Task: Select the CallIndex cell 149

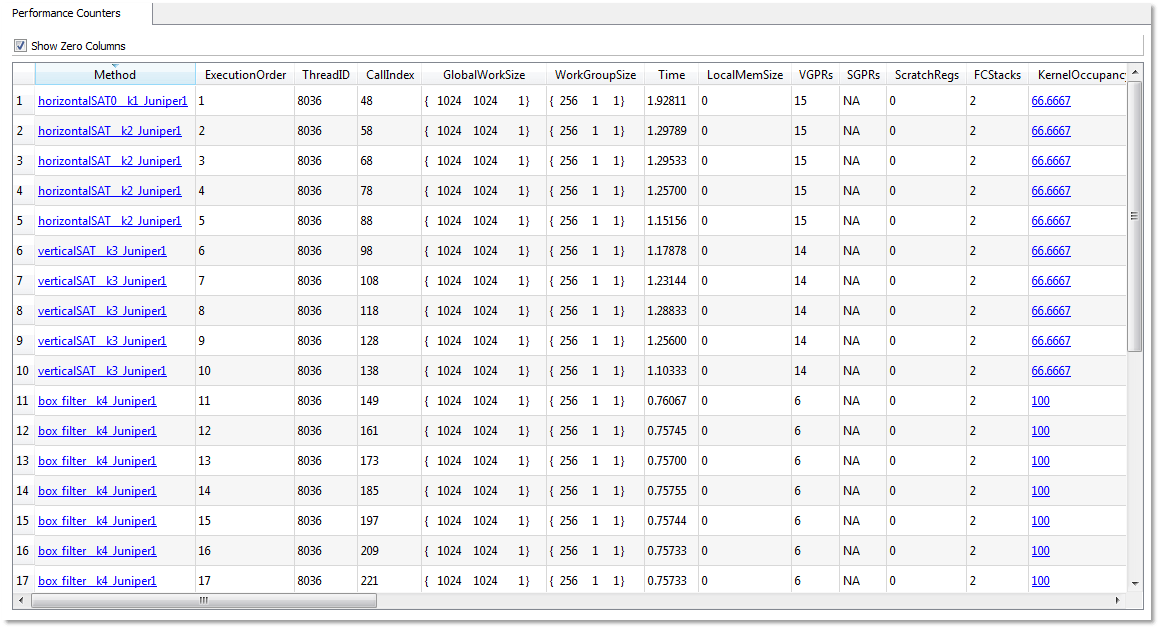Action: (390, 401)
